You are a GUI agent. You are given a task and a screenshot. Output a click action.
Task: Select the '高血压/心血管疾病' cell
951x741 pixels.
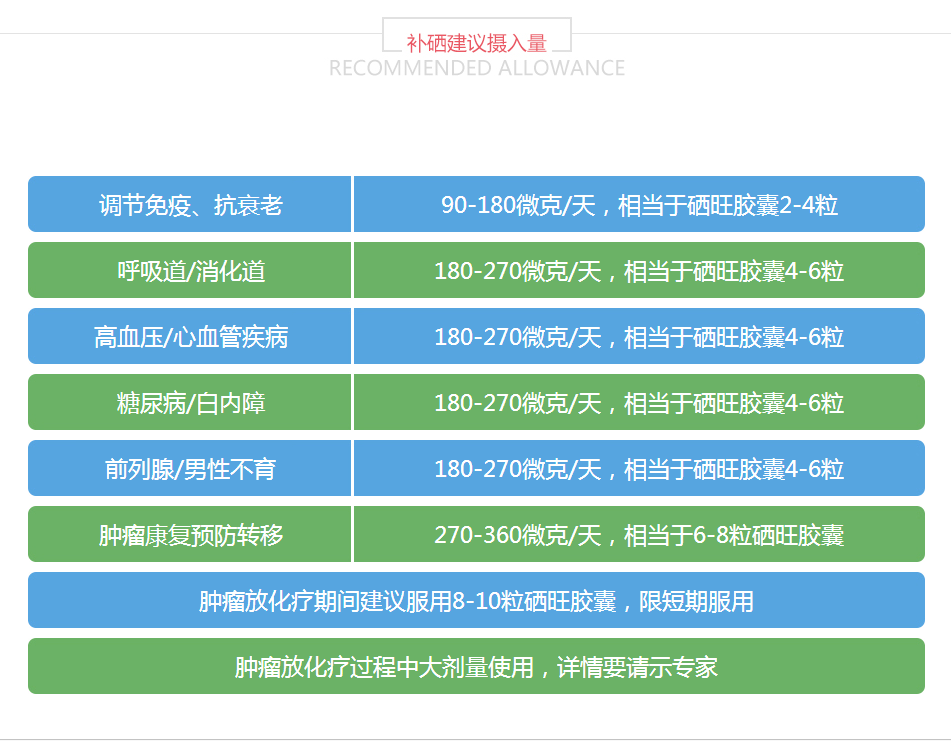[x=190, y=337]
